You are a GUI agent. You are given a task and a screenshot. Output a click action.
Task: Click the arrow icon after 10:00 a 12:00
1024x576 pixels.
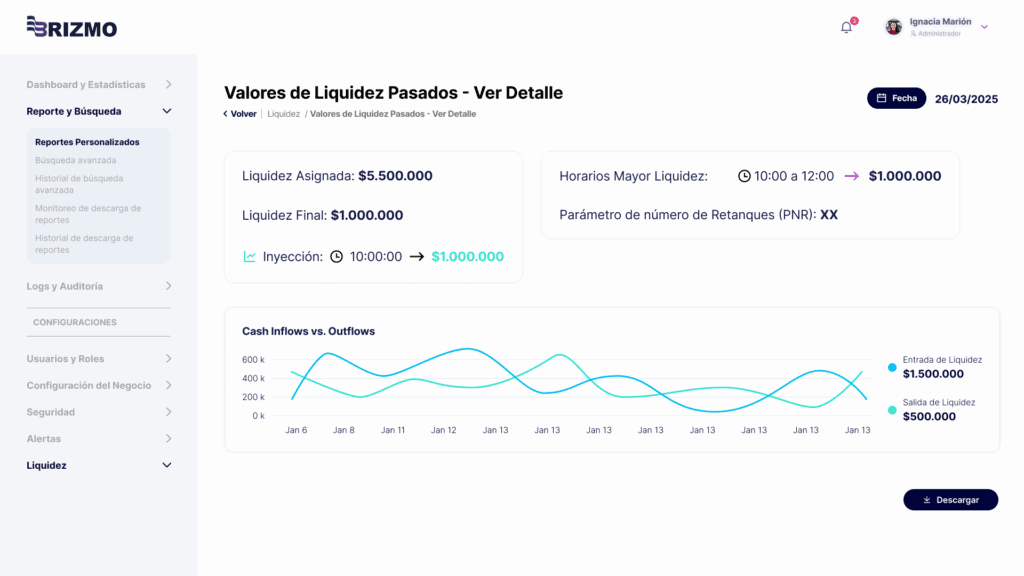[x=855, y=176]
